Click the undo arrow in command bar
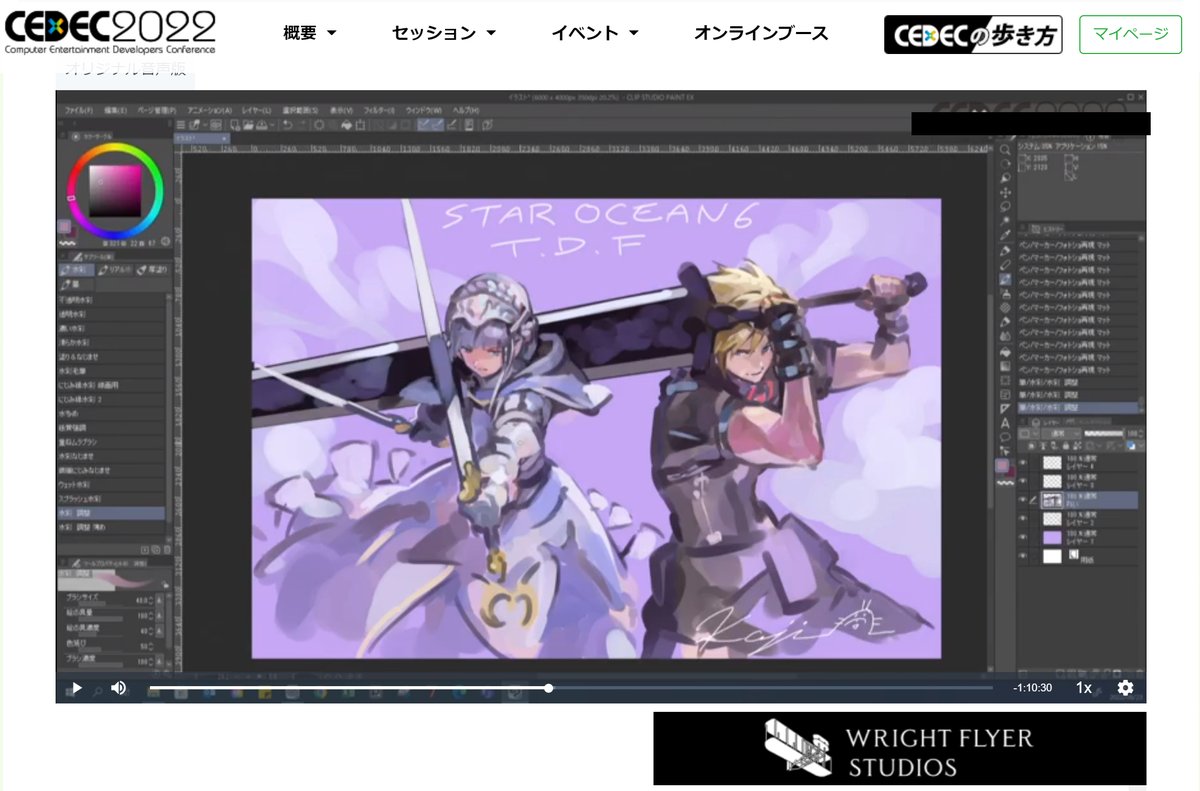 (288, 125)
